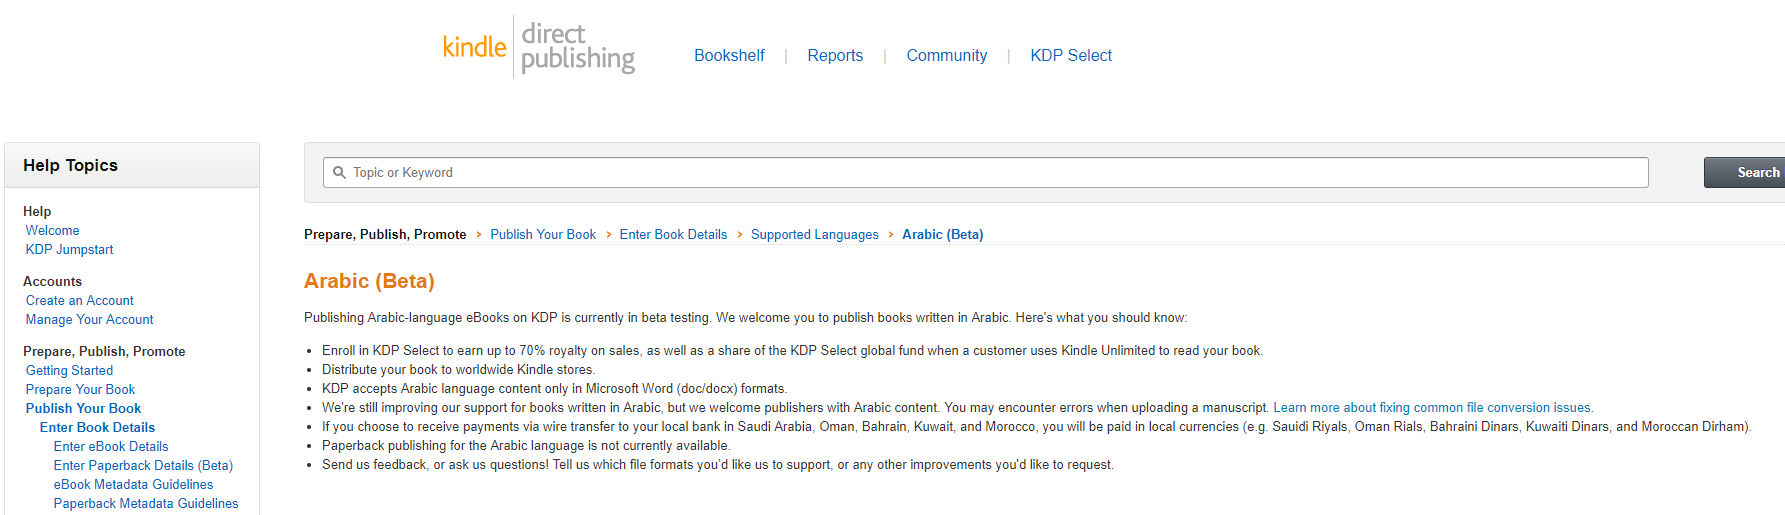The image size is (1785, 515).
Task: Open the Community page
Action: pos(946,55)
